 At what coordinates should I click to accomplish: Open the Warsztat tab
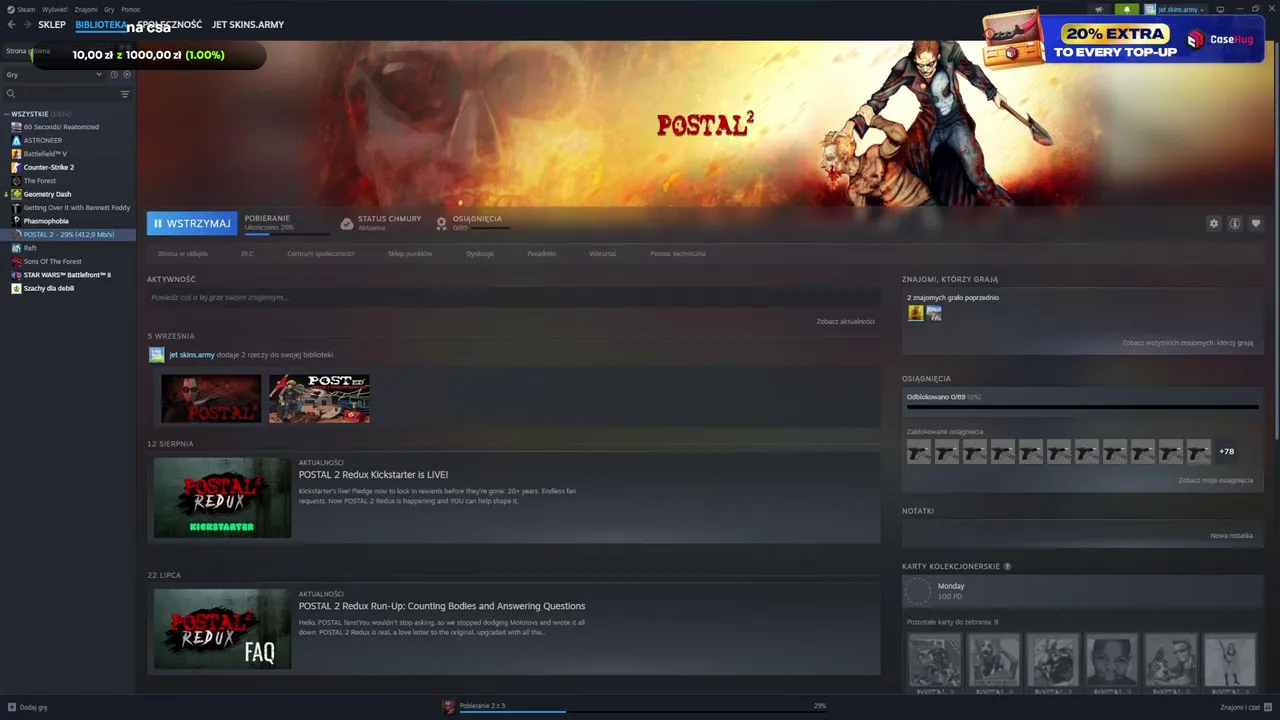click(x=603, y=254)
